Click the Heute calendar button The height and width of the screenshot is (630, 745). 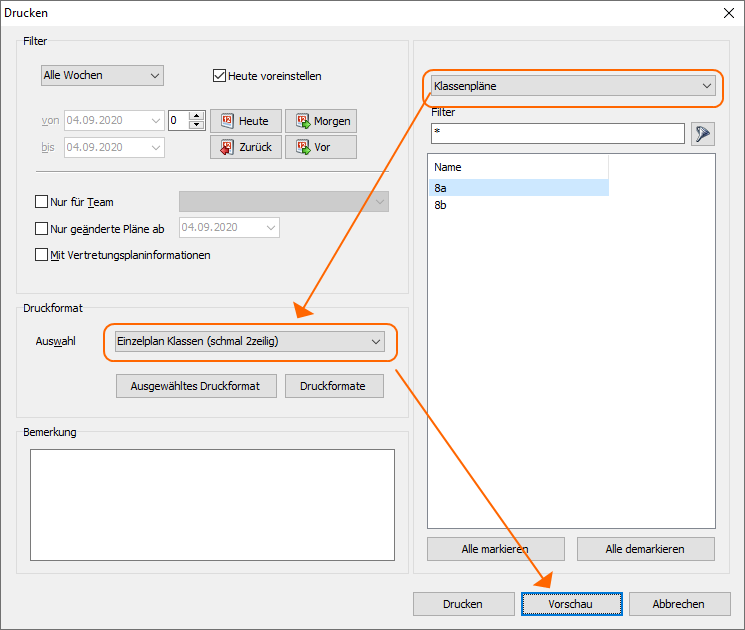coord(246,121)
